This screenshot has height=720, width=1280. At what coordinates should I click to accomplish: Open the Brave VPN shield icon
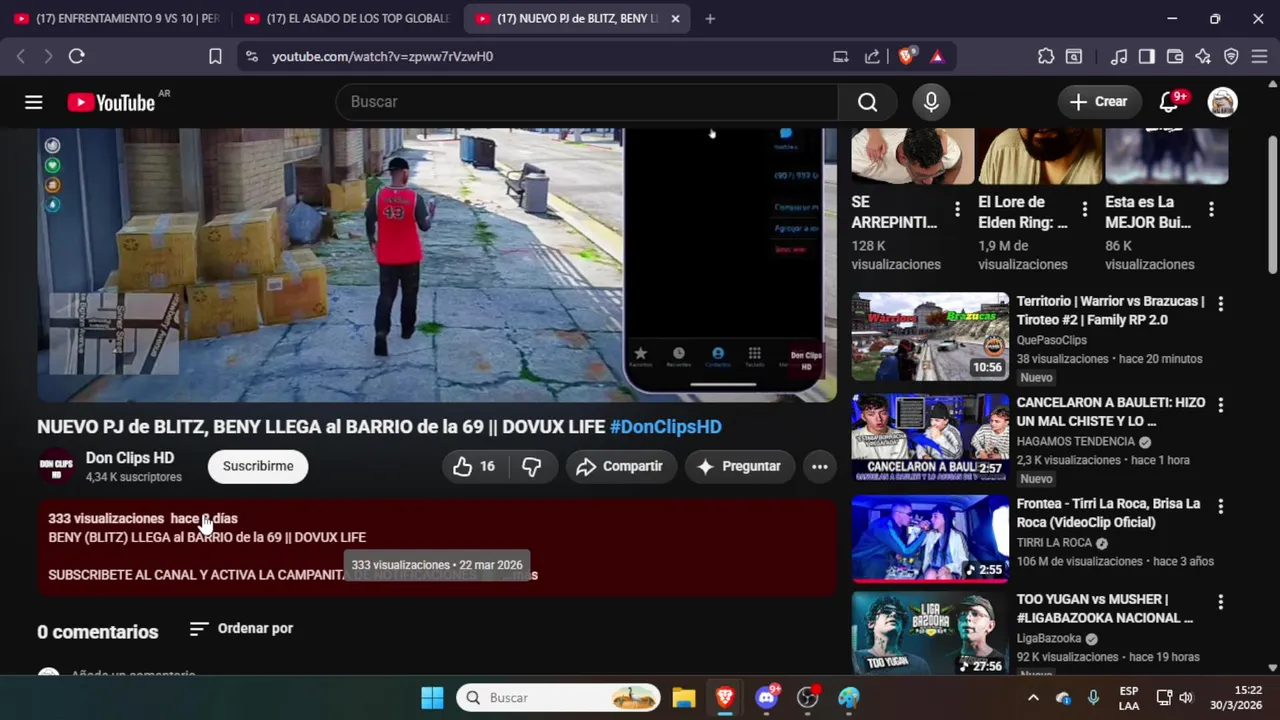point(1231,57)
